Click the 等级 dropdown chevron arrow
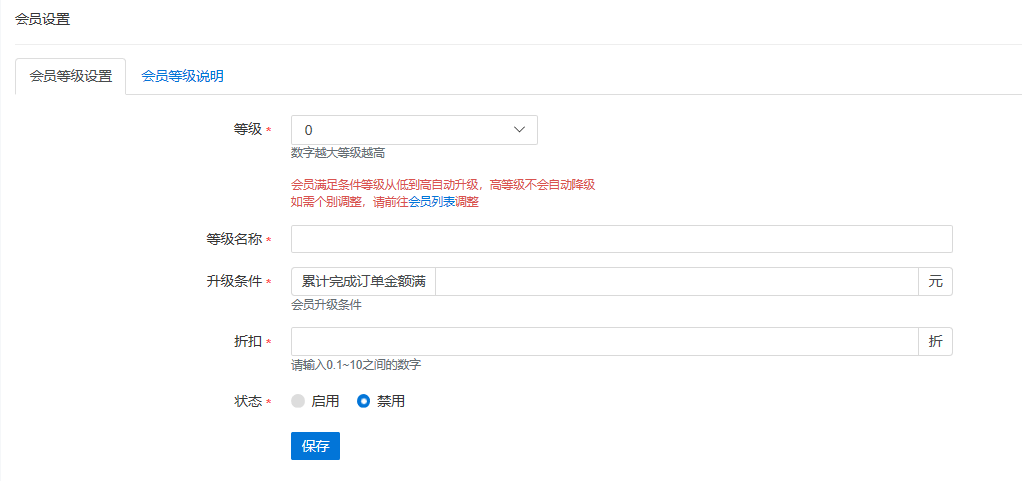 [x=519, y=130]
